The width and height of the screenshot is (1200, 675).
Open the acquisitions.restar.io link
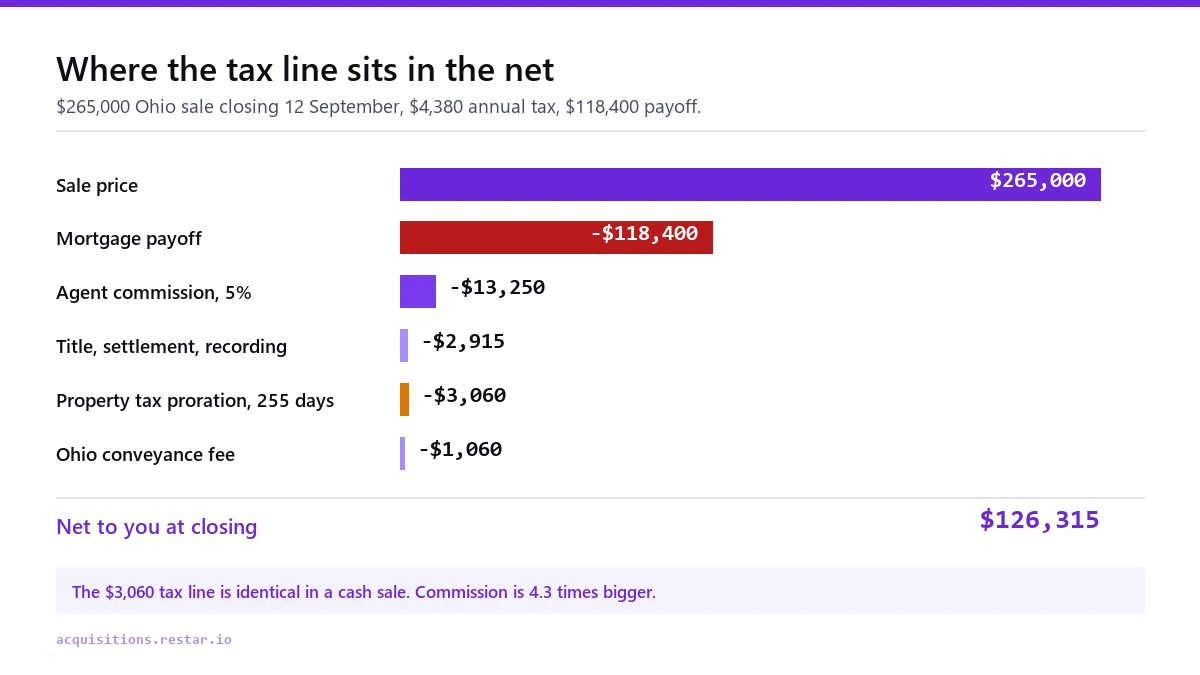(144, 639)
